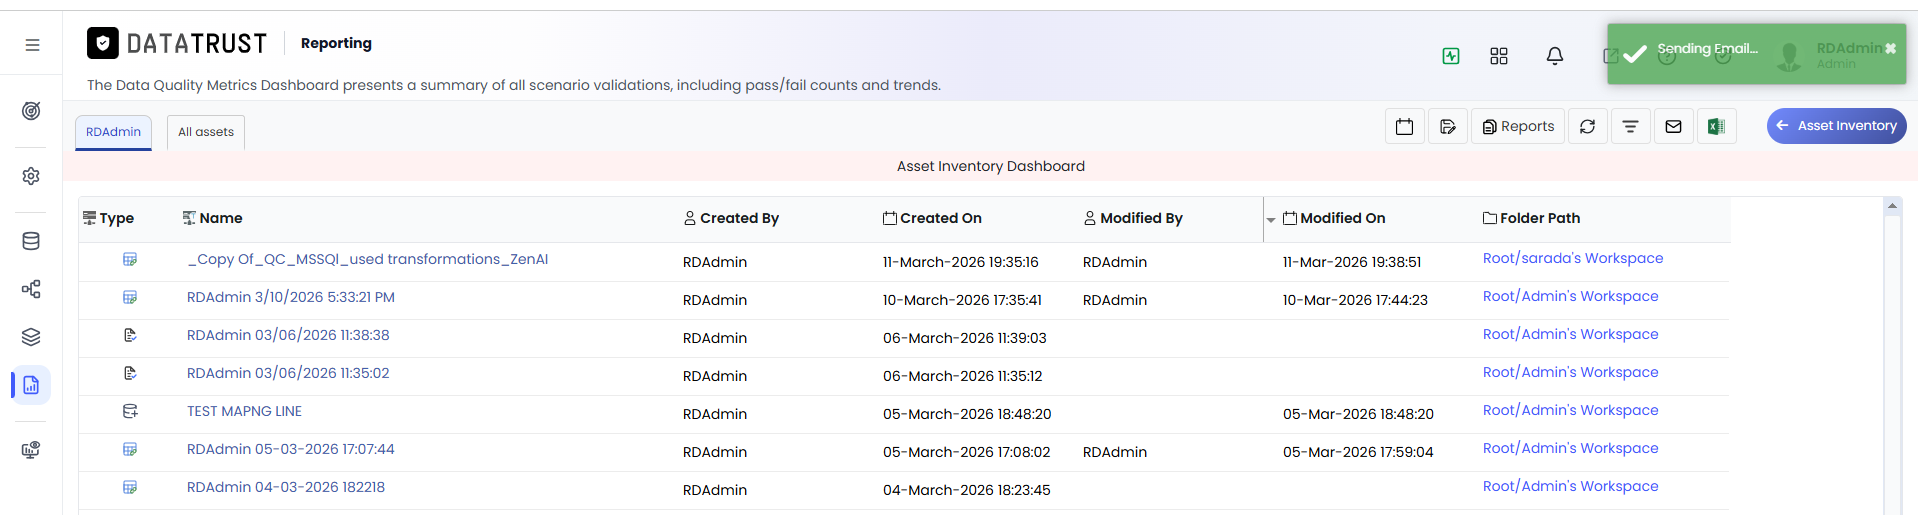Open the TEST MAPNG LINE asset link
The image size is (1918, 515).
[244, 411]
